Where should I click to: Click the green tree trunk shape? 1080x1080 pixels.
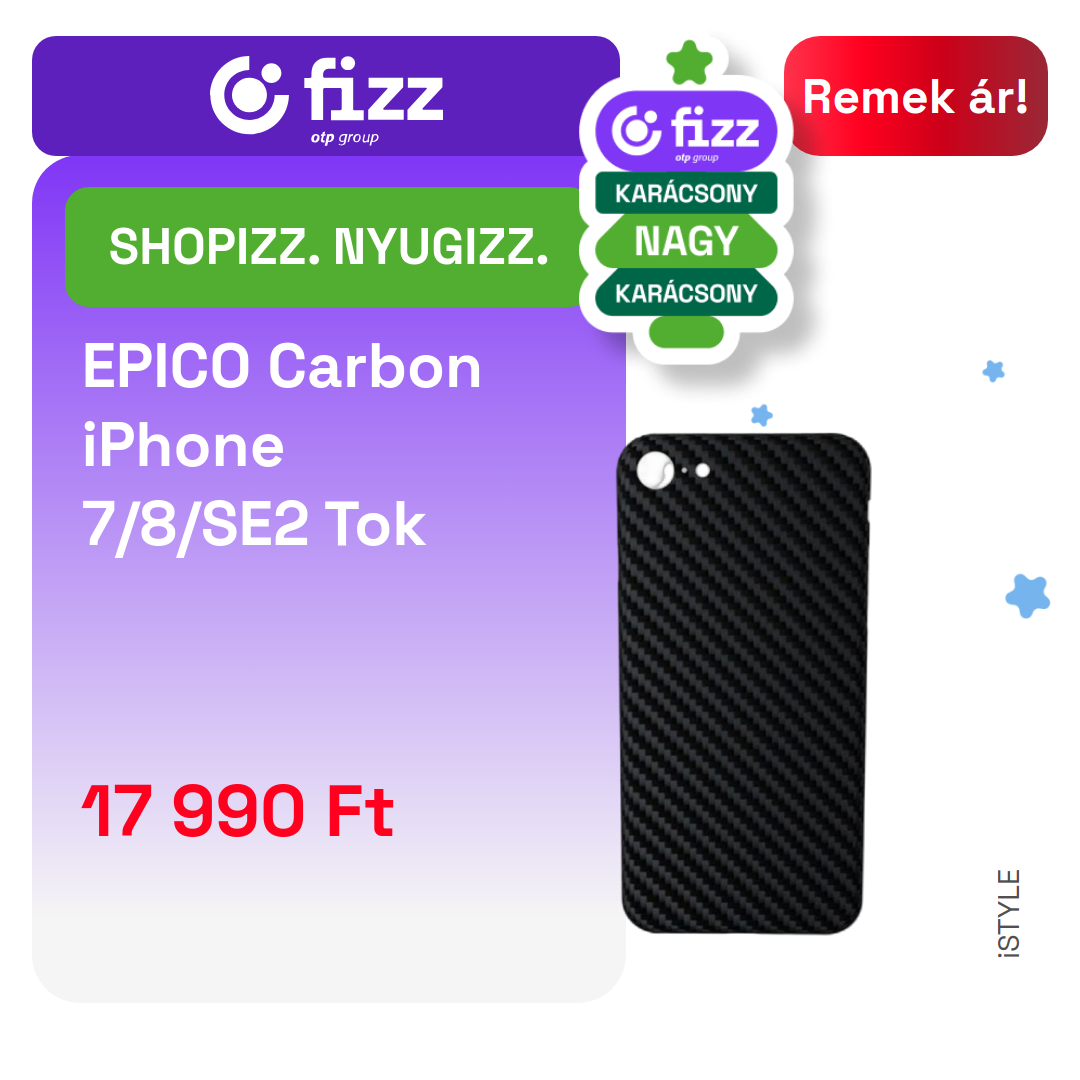pyautogui.click(x=686, y=332)
